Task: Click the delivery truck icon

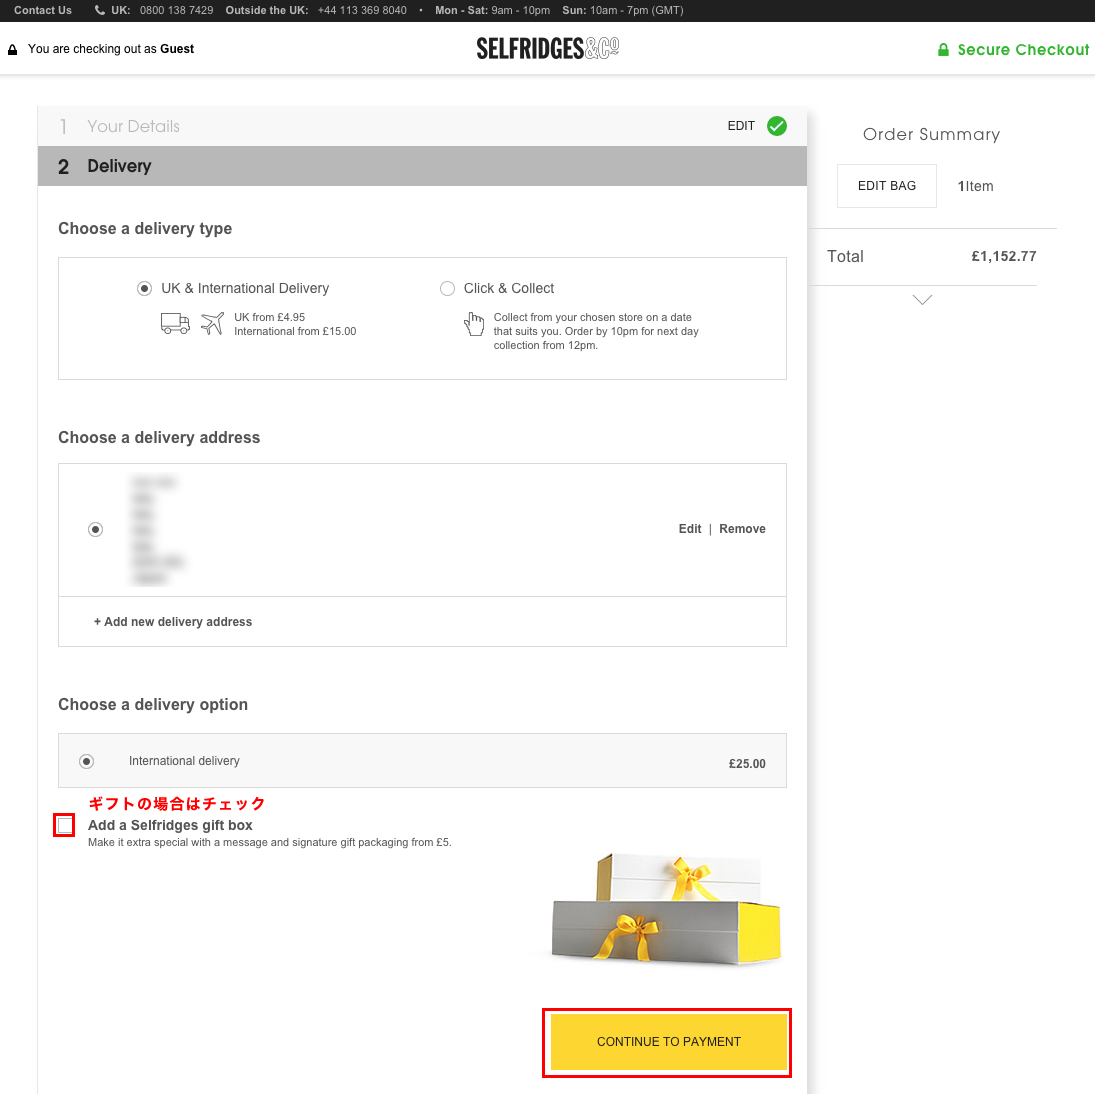Action: pos(175,323)
